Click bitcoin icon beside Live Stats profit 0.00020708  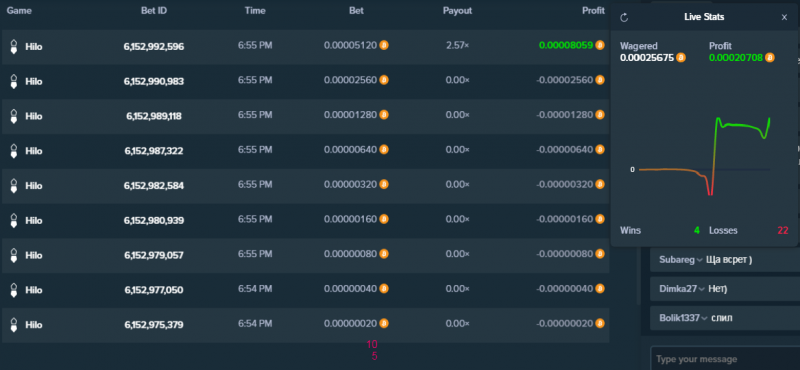pyautogui.click(x=769, y=58)
